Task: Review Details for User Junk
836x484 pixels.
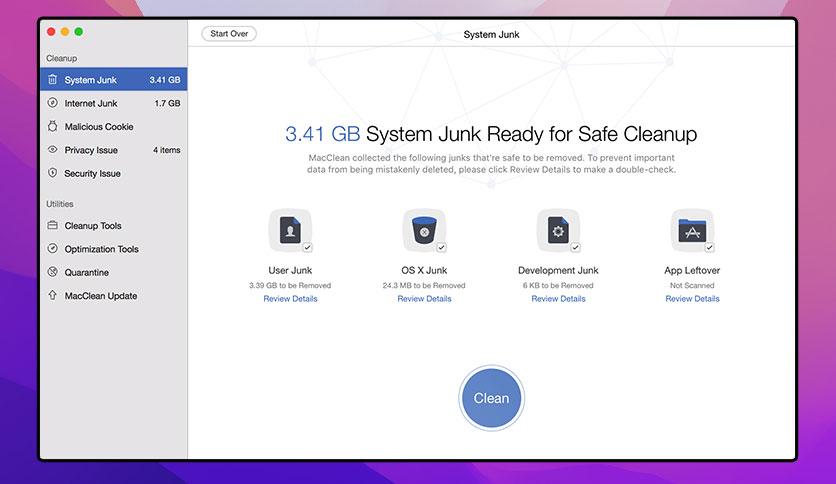Action: [290, 299]
